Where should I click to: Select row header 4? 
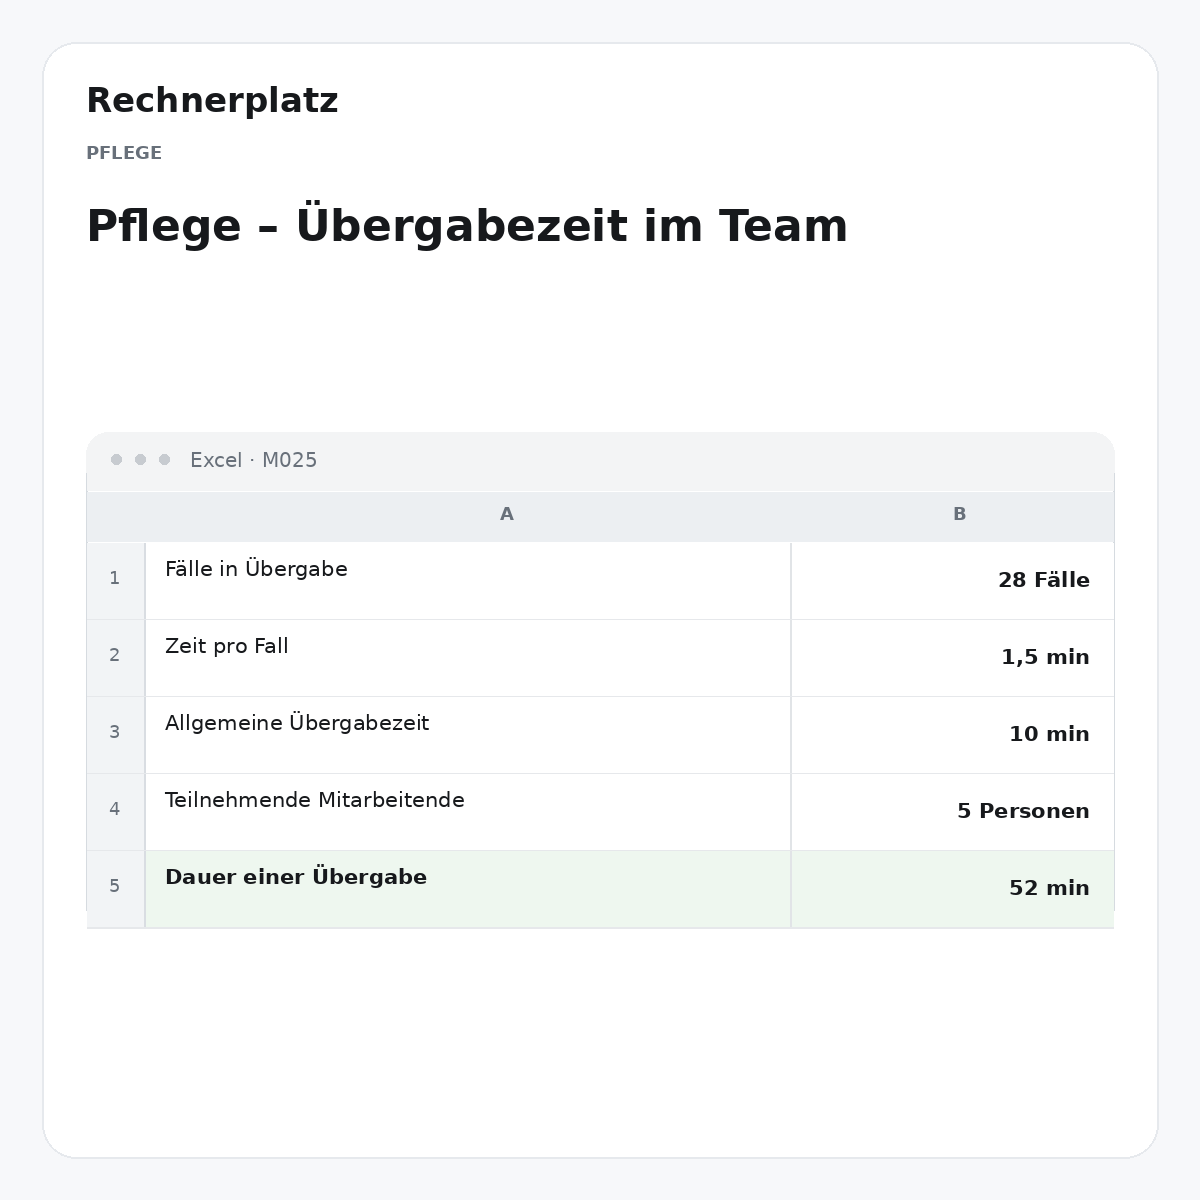click(x=115, y=811)
